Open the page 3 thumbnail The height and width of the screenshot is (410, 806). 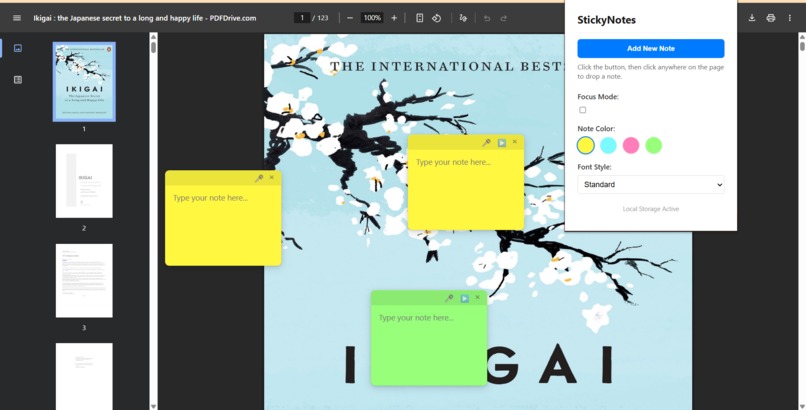pos(84,281)
